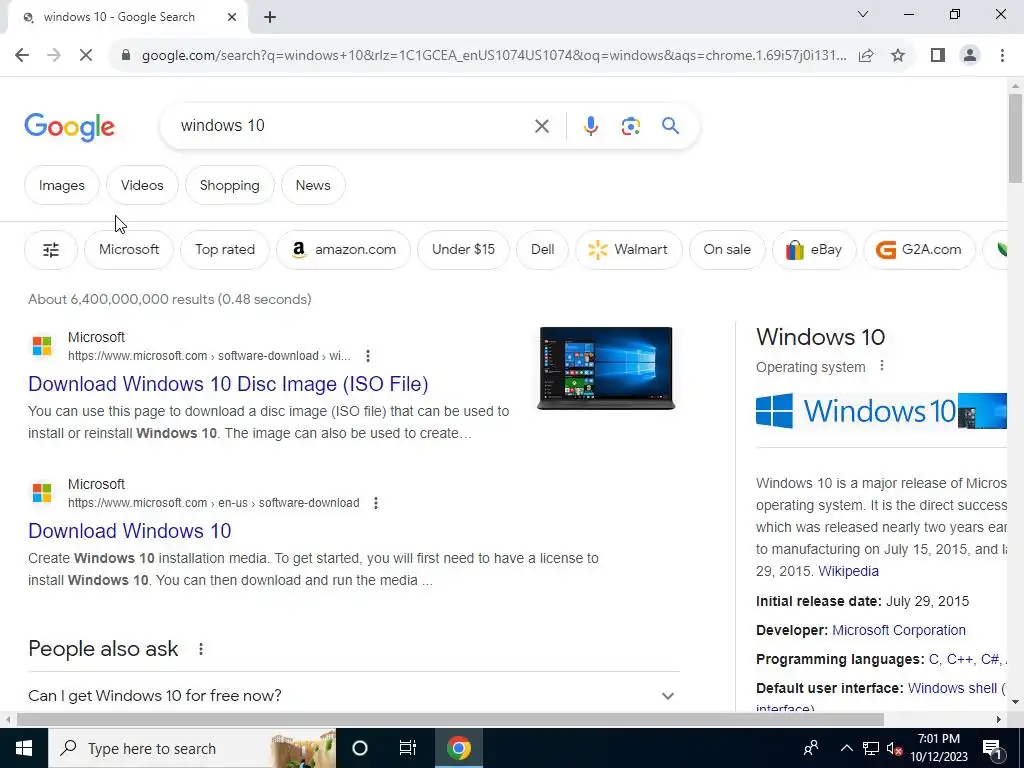Filter by Walmart chip
Screen dimensions: 1024x768
point(628,249)
